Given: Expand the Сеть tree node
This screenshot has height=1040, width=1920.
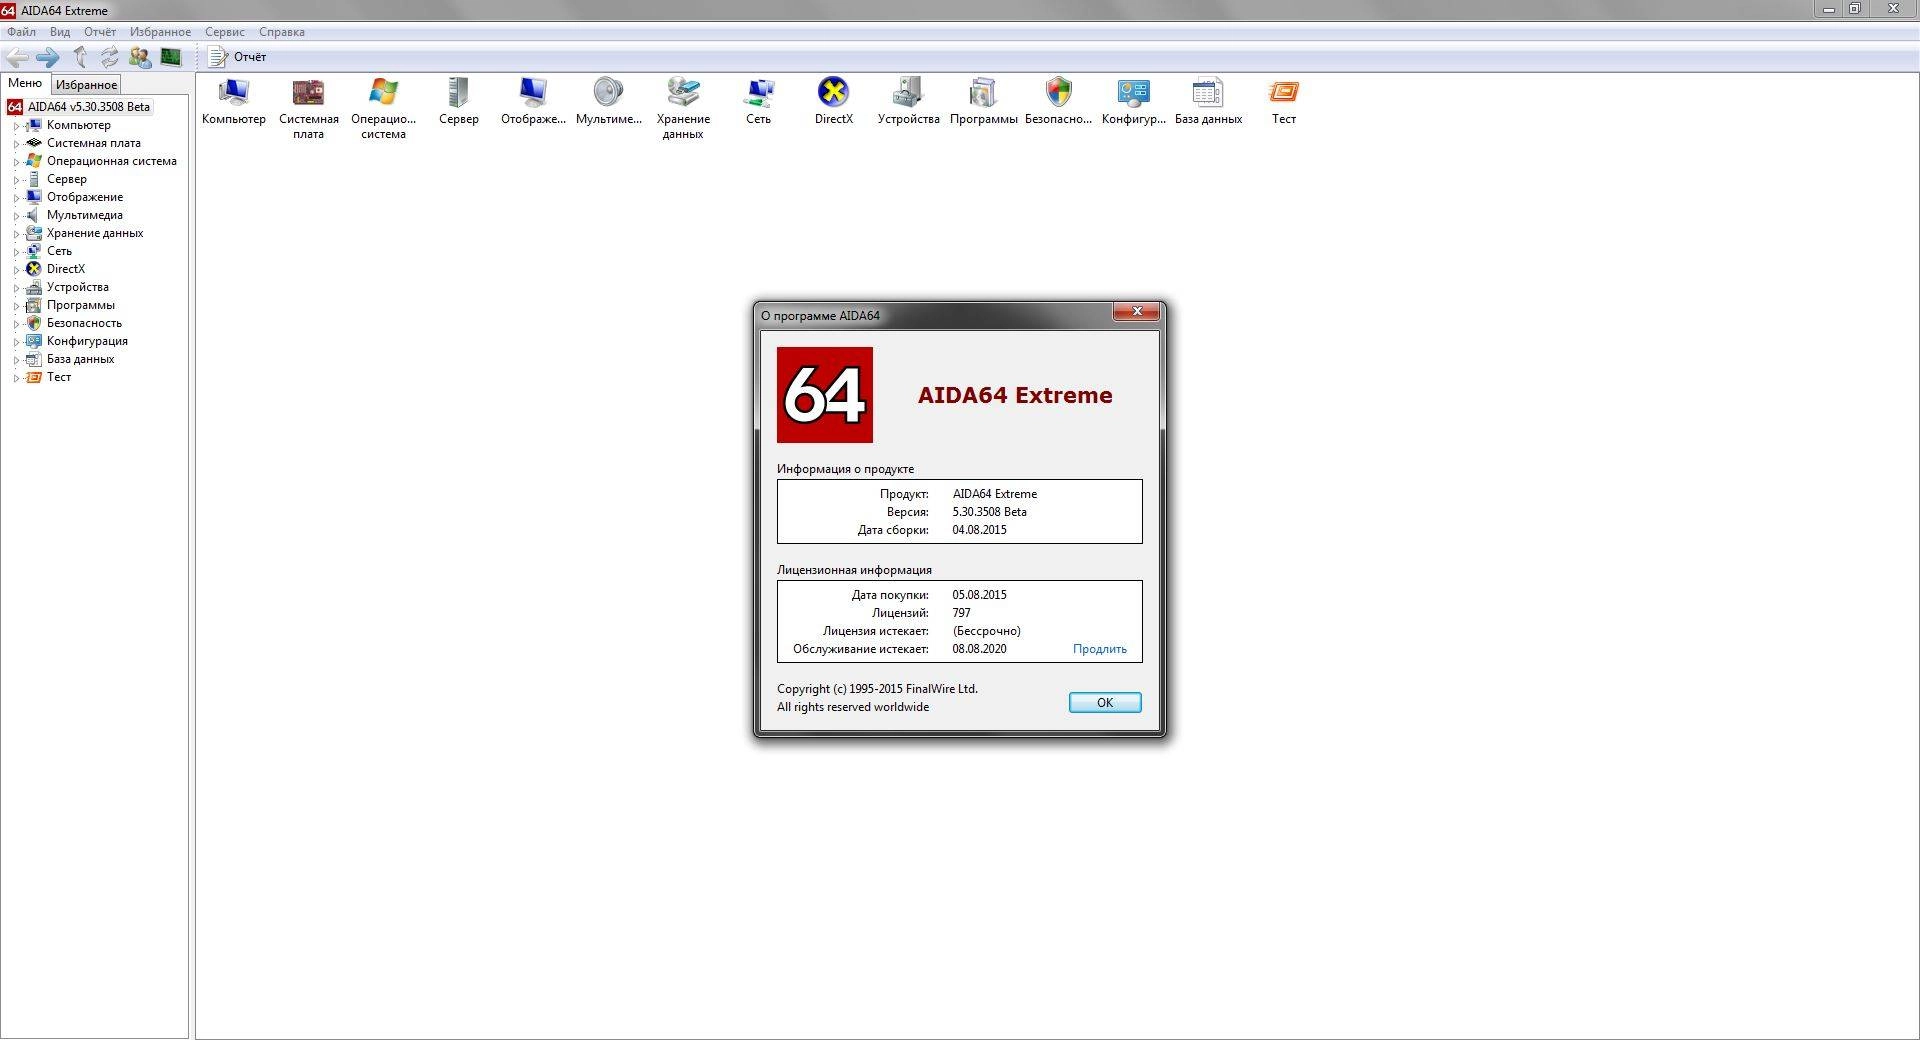Looking at the screenshot, I should coord(16,252).
